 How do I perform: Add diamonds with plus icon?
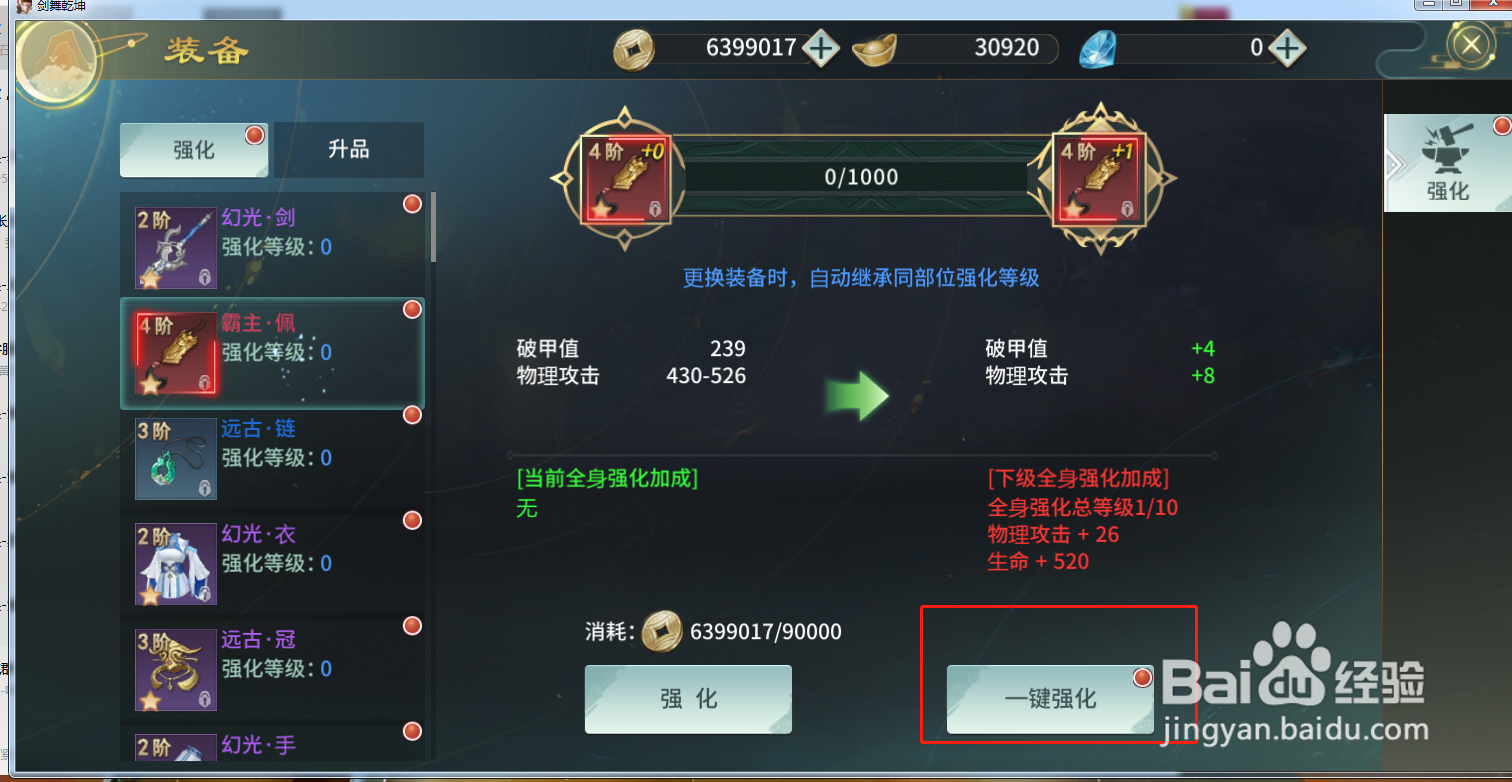[1288, 47]
